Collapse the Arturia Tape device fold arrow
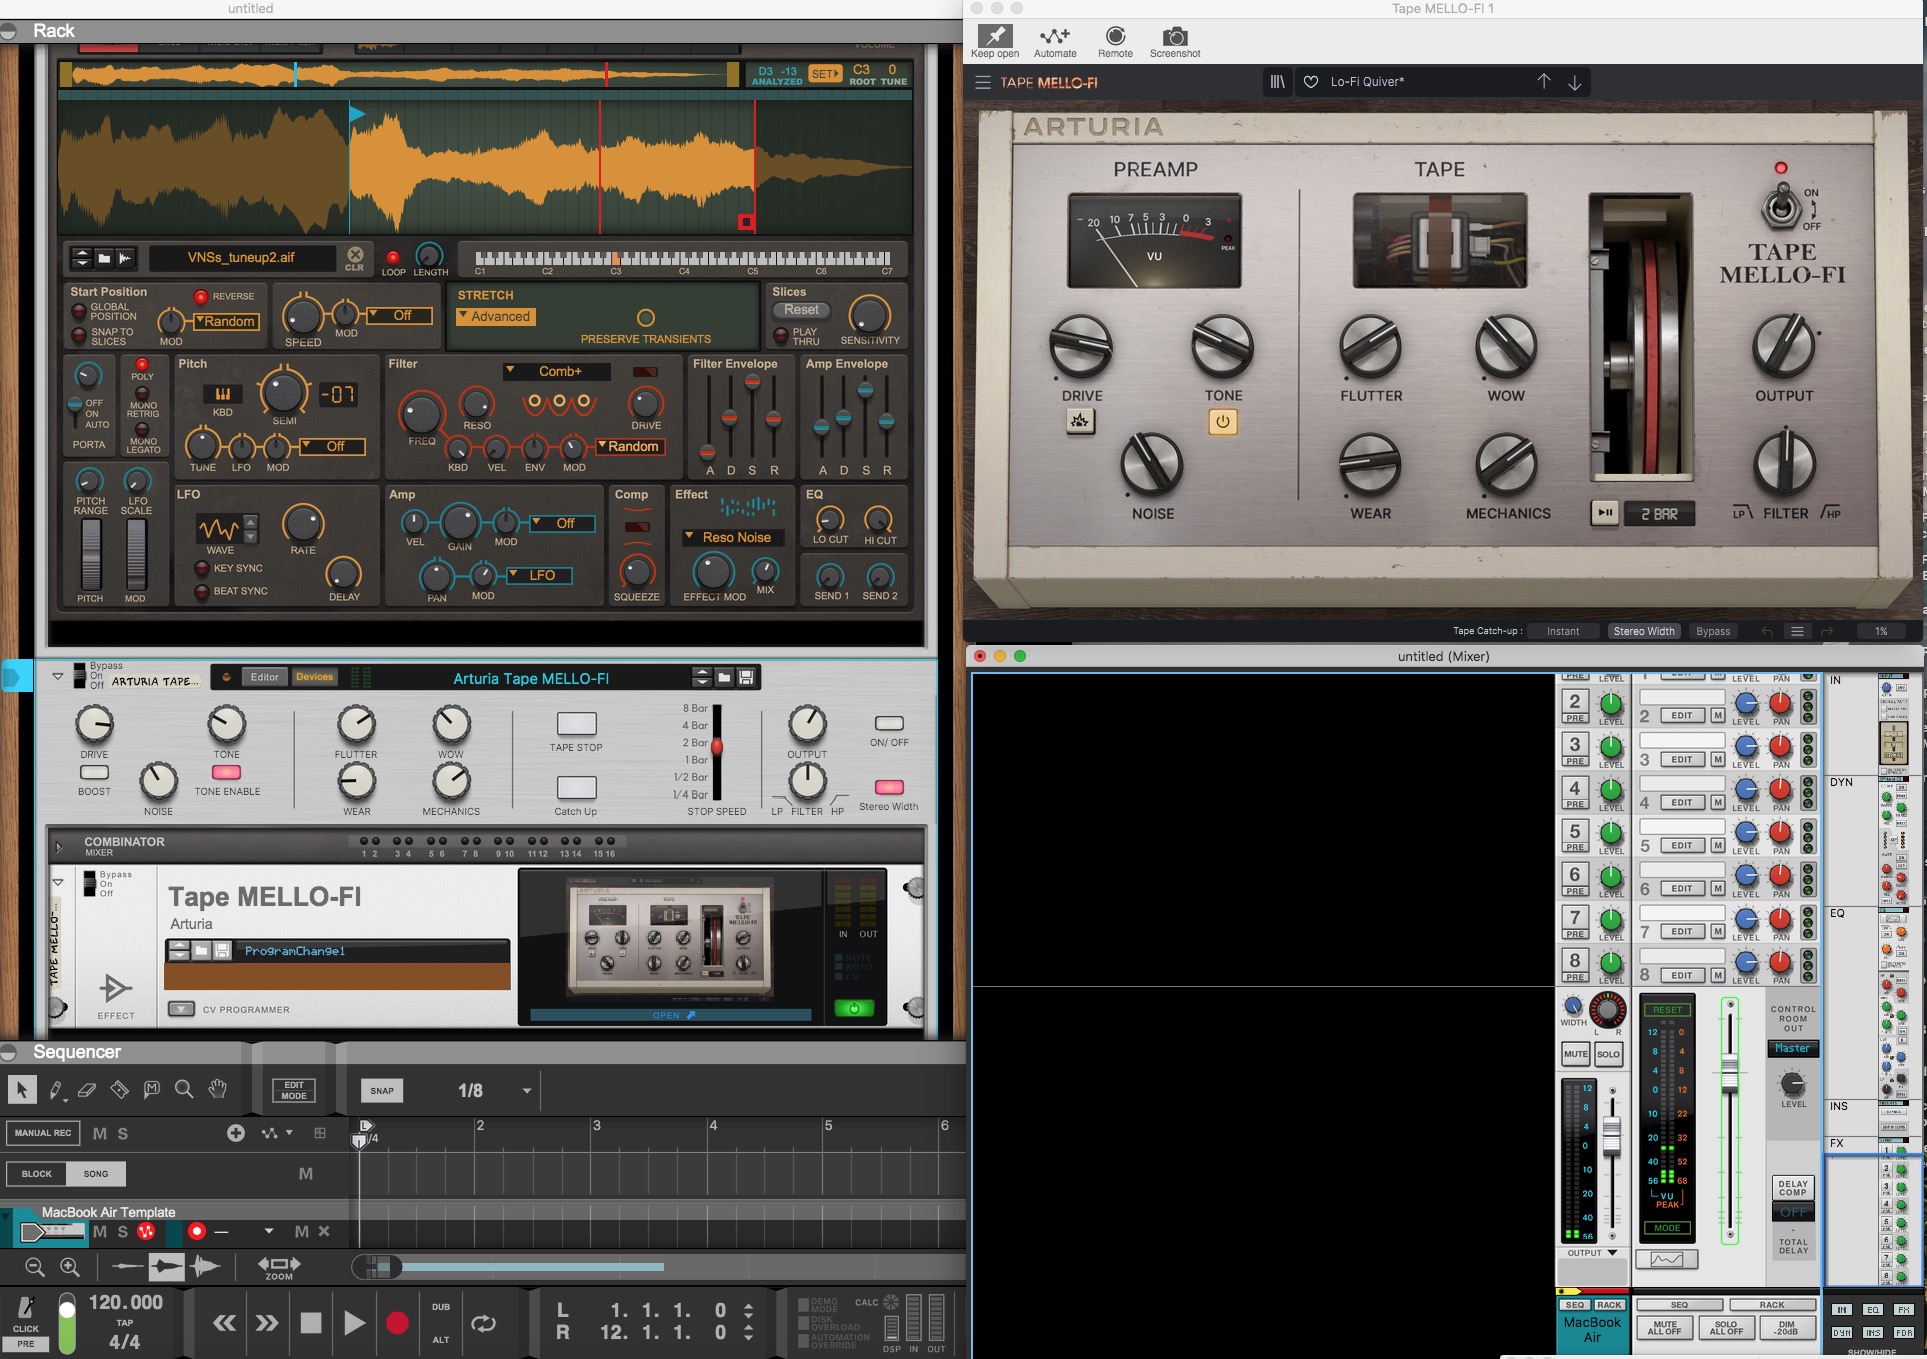 [x=58, y=677]
